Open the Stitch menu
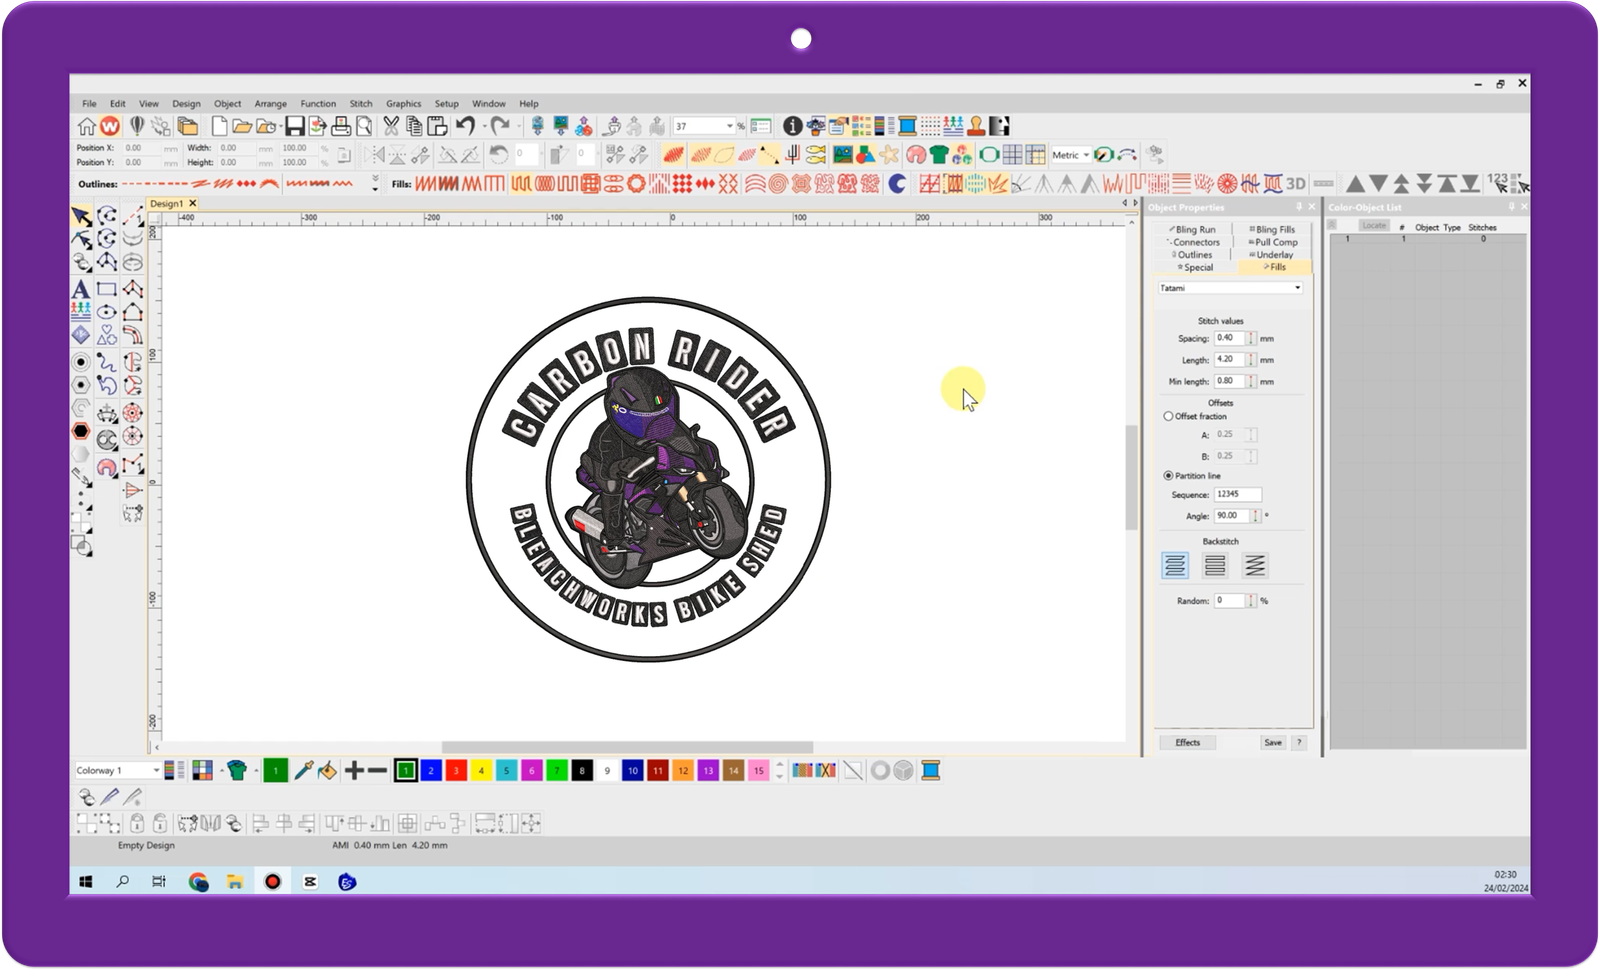 pos(361,104)
